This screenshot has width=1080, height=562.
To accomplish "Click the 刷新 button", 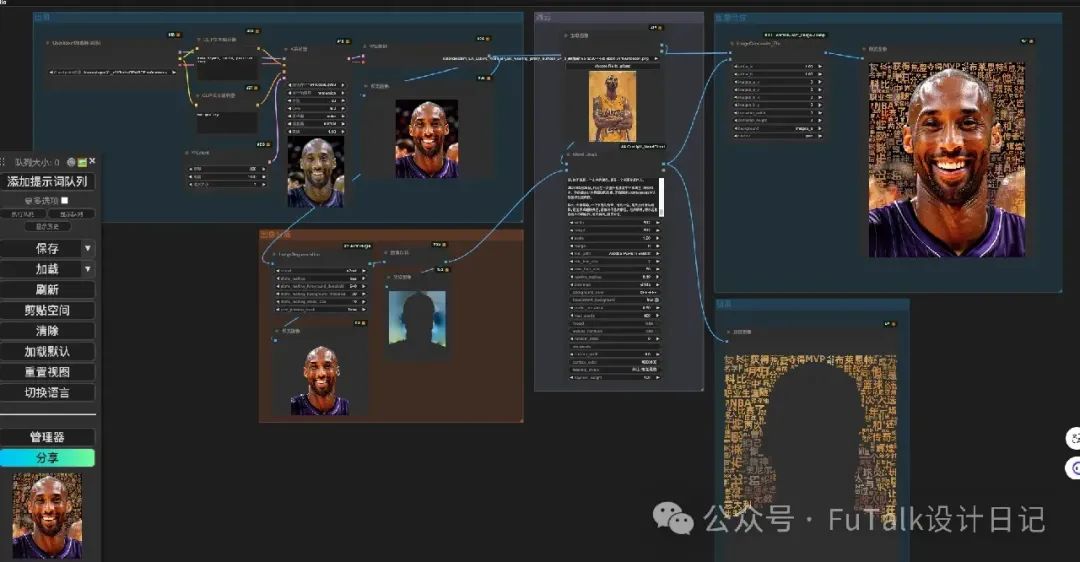I will coord(48,289).
